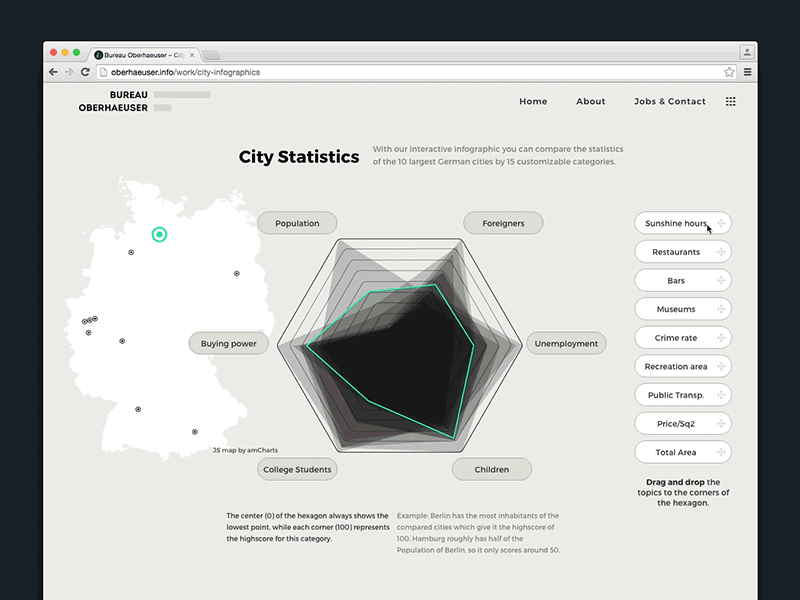Click the Population hexagon corner label

pos(297,223)
